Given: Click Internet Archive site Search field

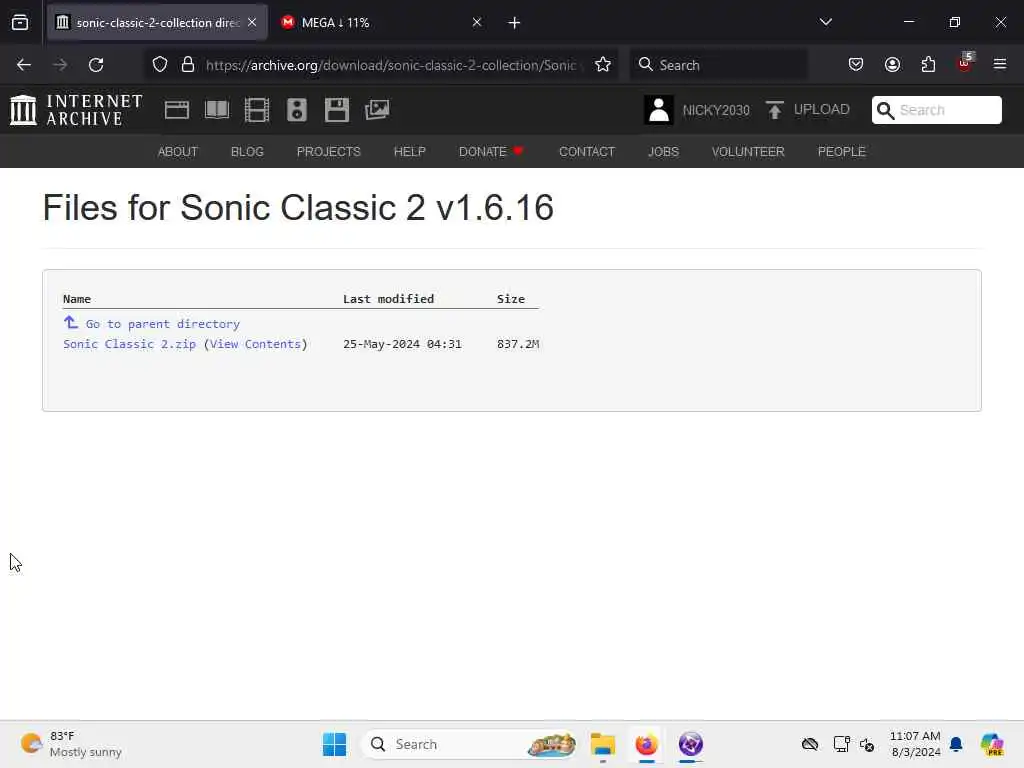Looking at the screenshot, I should tap(936, 110).
